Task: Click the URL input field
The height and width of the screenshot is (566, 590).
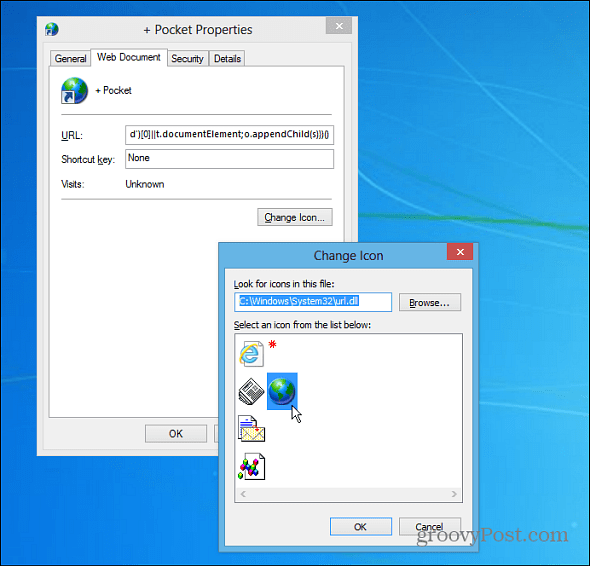Action: 229,134
